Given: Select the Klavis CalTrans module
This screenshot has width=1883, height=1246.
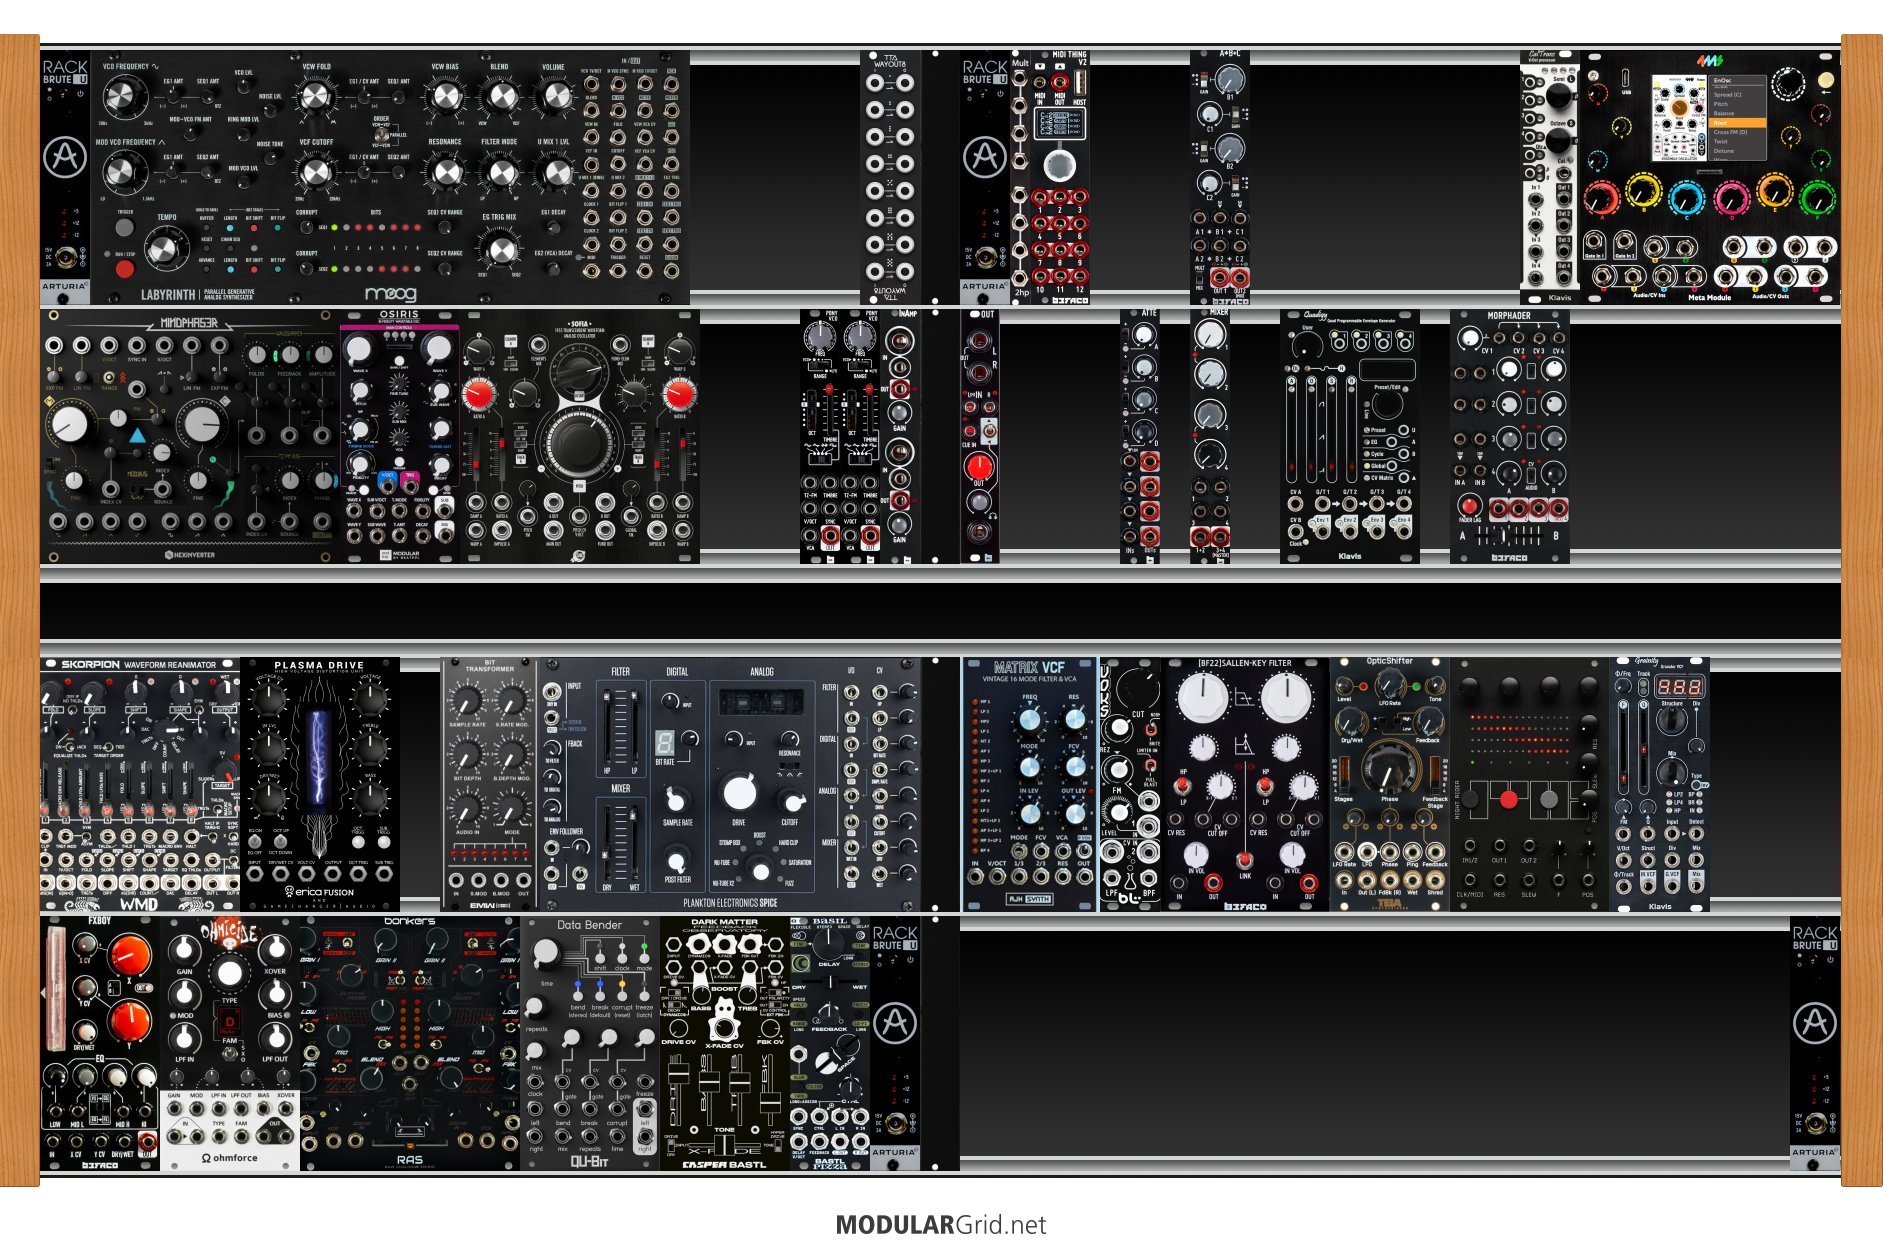Looking at the screenshot, I should (x=1550, y=178).
